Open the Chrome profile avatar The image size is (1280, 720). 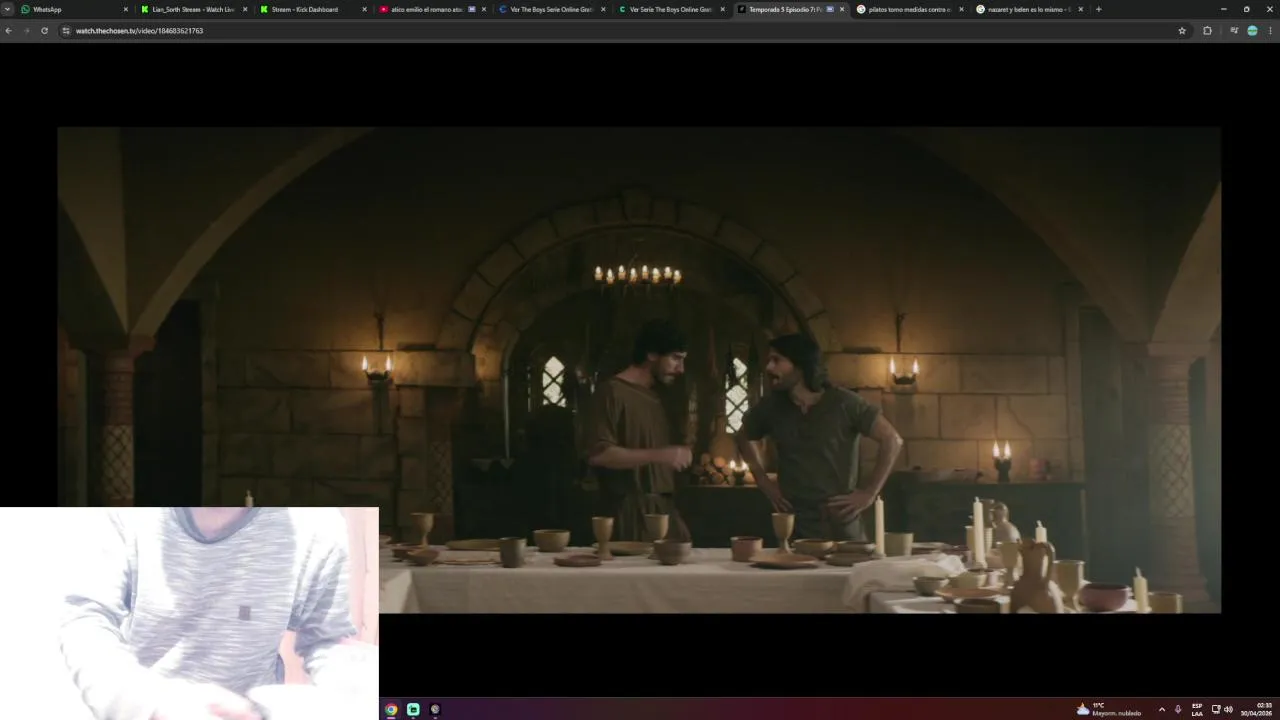pyautogui.click(x=1252, y=31)
